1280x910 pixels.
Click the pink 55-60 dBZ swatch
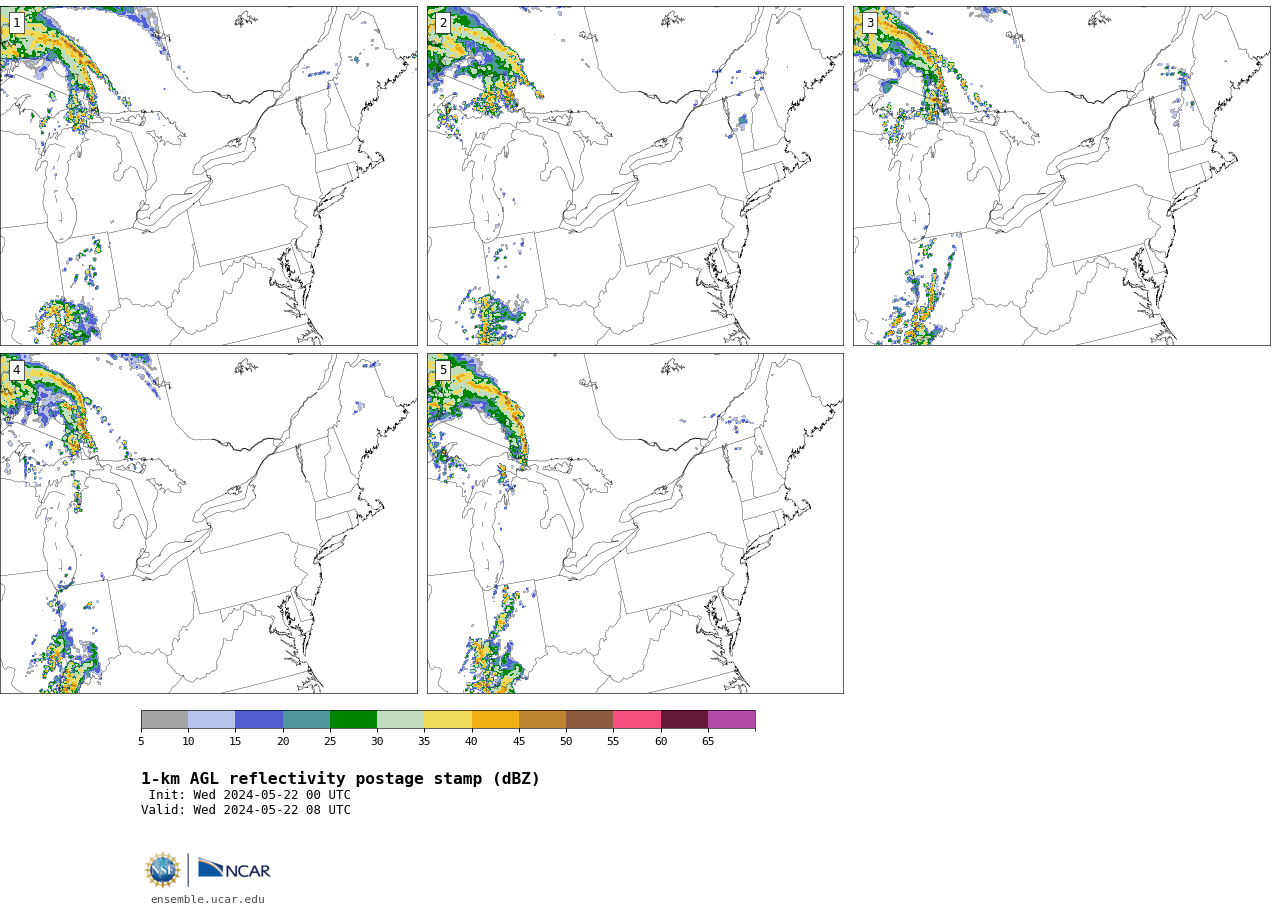(x=637, y=720)
